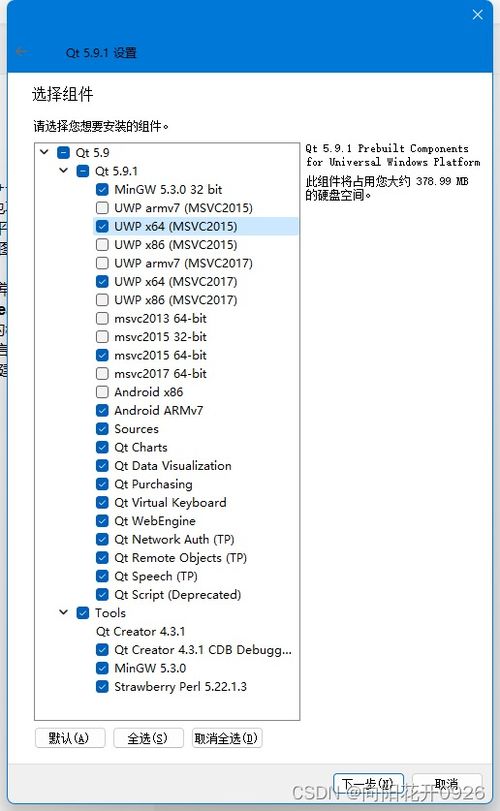Collapse the Qt 5.9 tree node

click(x=44, y=152)
